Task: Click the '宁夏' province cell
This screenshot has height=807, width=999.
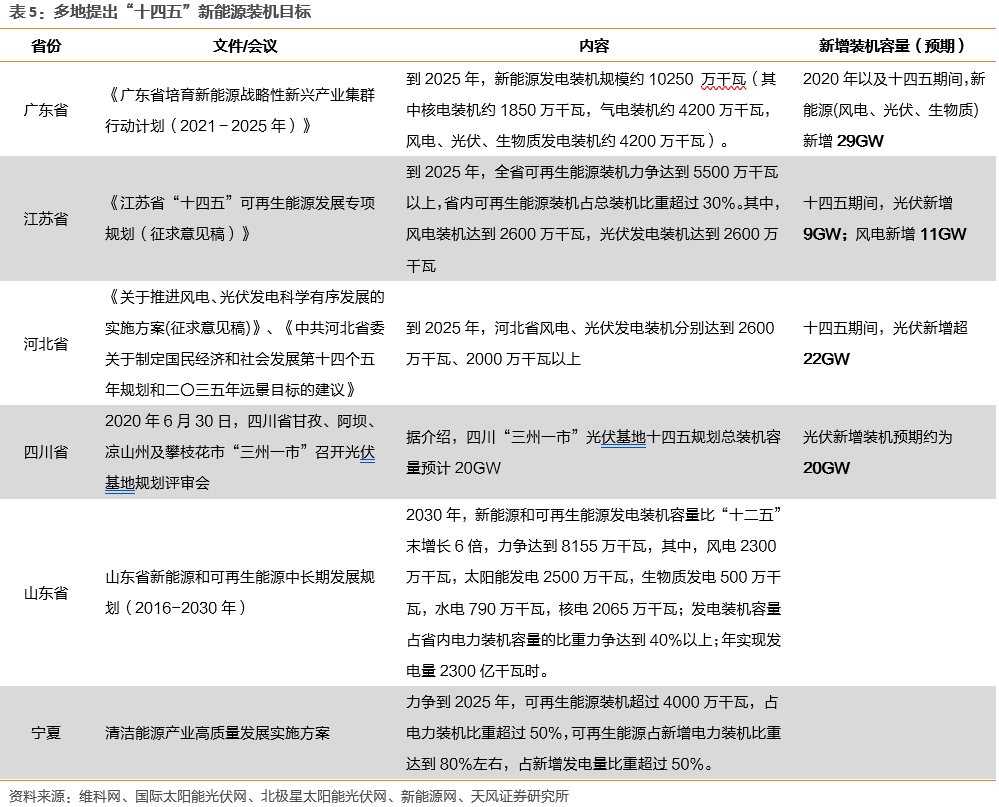Action: pos(46,733)
